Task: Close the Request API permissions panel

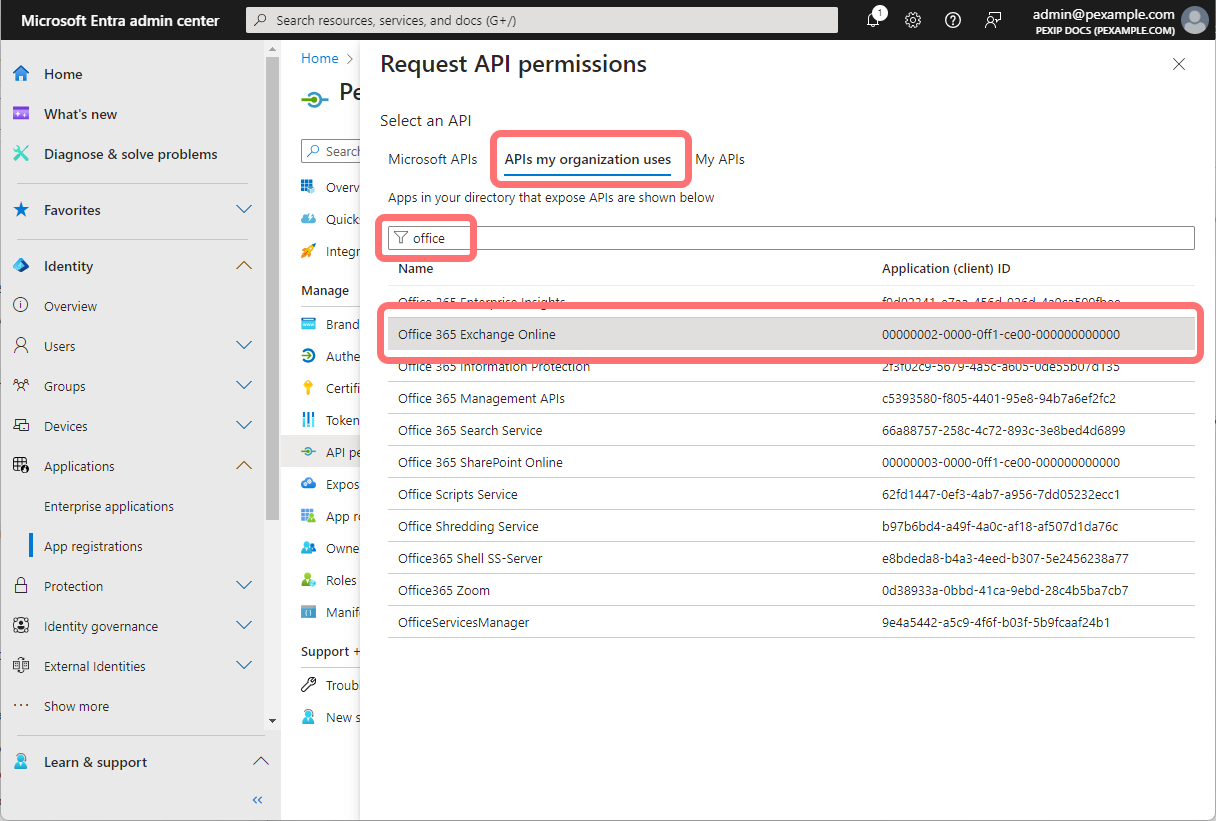Action: click(x=1179, y=64)
